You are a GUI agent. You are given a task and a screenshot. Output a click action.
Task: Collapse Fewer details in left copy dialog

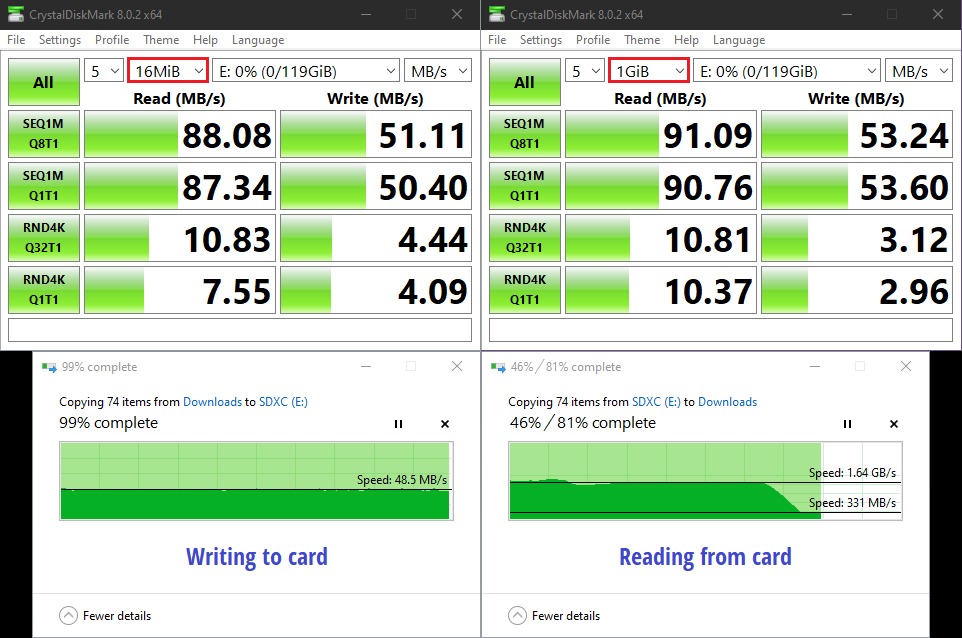point(69,615)
